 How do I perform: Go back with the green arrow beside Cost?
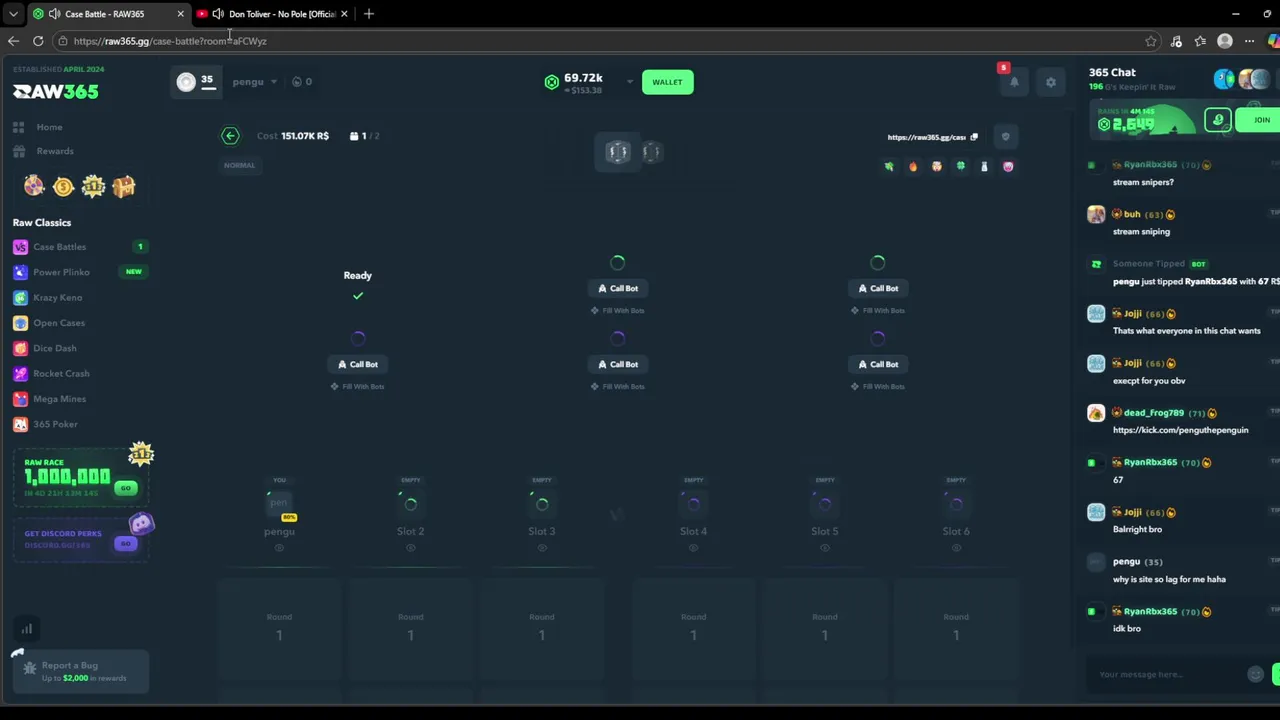[230, 136]
